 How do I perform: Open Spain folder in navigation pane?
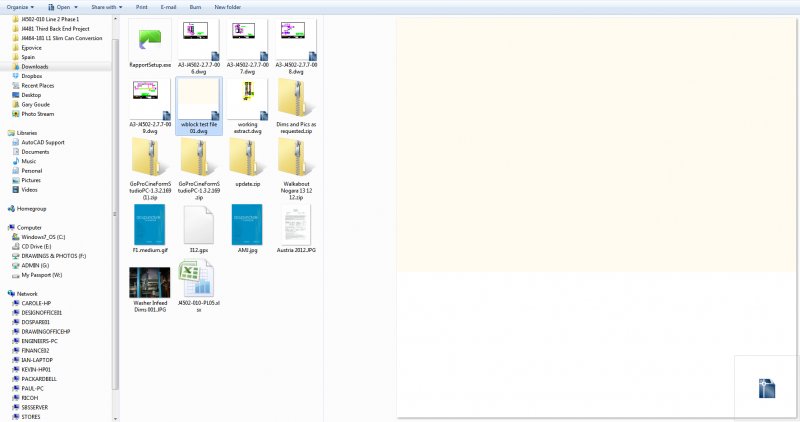28,57
